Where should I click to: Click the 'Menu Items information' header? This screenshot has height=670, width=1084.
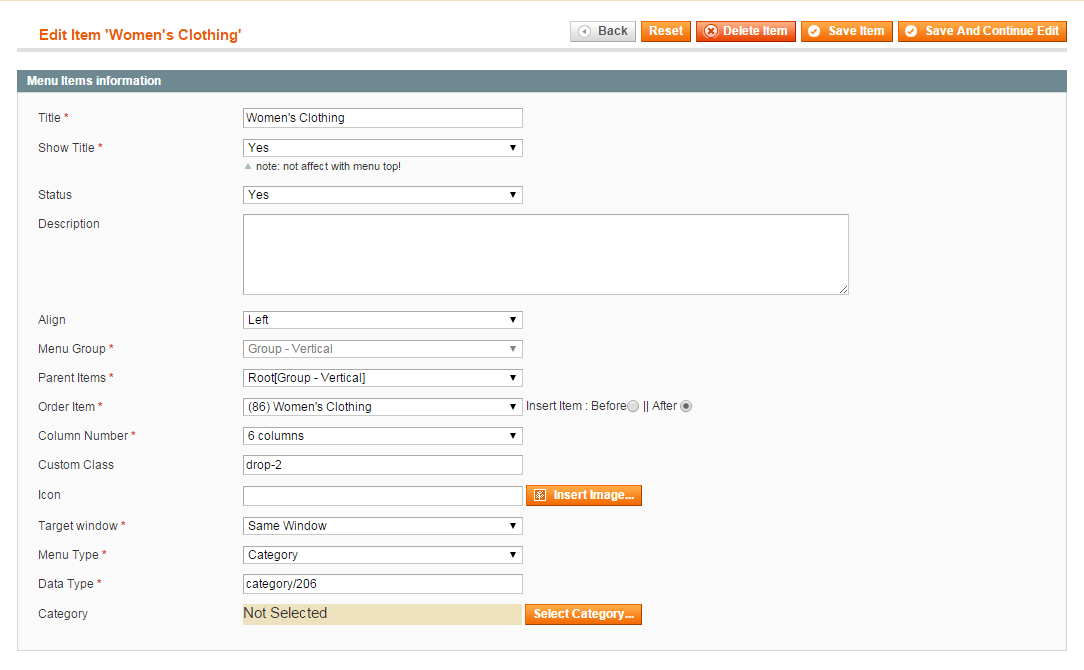point(94,81)
